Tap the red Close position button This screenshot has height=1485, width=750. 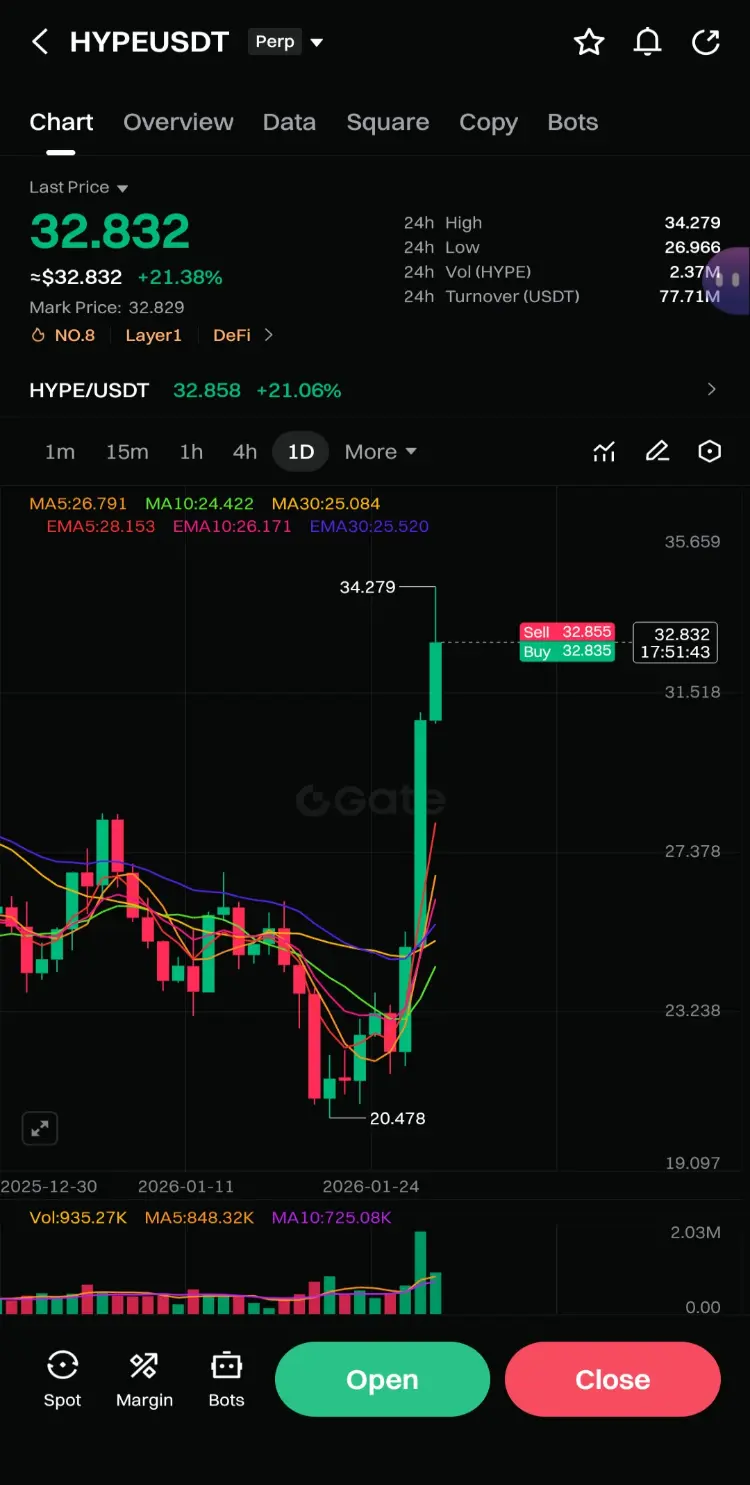[612, 1379]
